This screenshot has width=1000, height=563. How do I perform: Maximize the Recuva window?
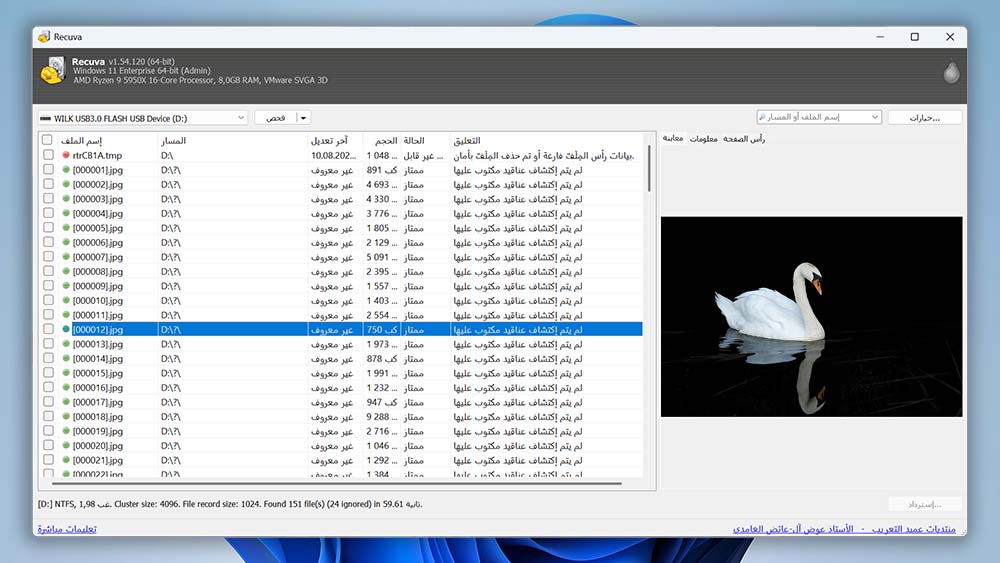coord(915,37)
